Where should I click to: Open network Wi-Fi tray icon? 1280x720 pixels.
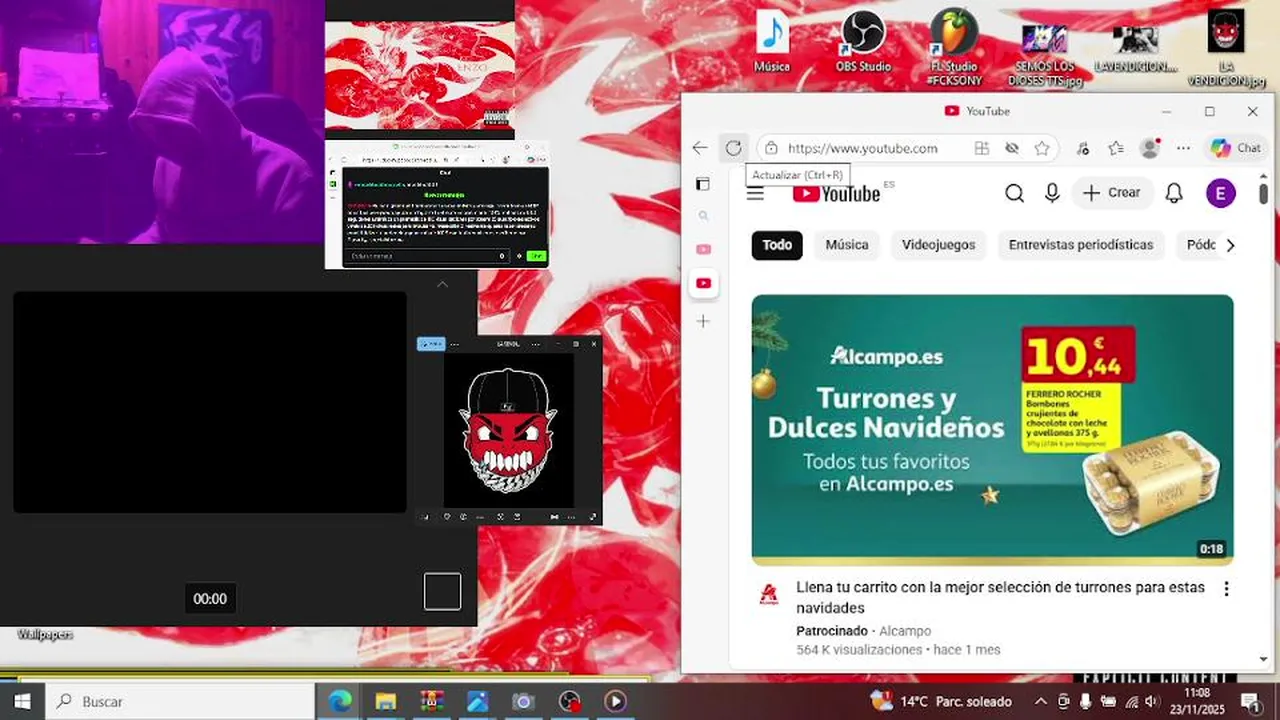[1131, 701]
